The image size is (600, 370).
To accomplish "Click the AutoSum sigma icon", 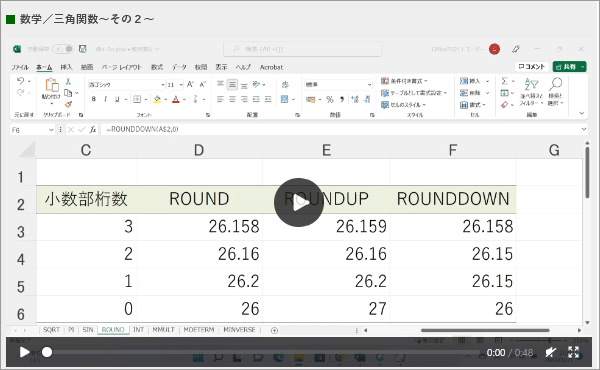I will point(504,81).
